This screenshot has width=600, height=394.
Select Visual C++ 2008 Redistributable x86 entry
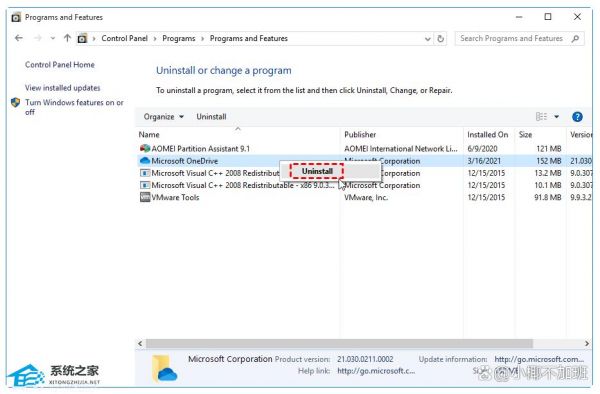point(243,185)
